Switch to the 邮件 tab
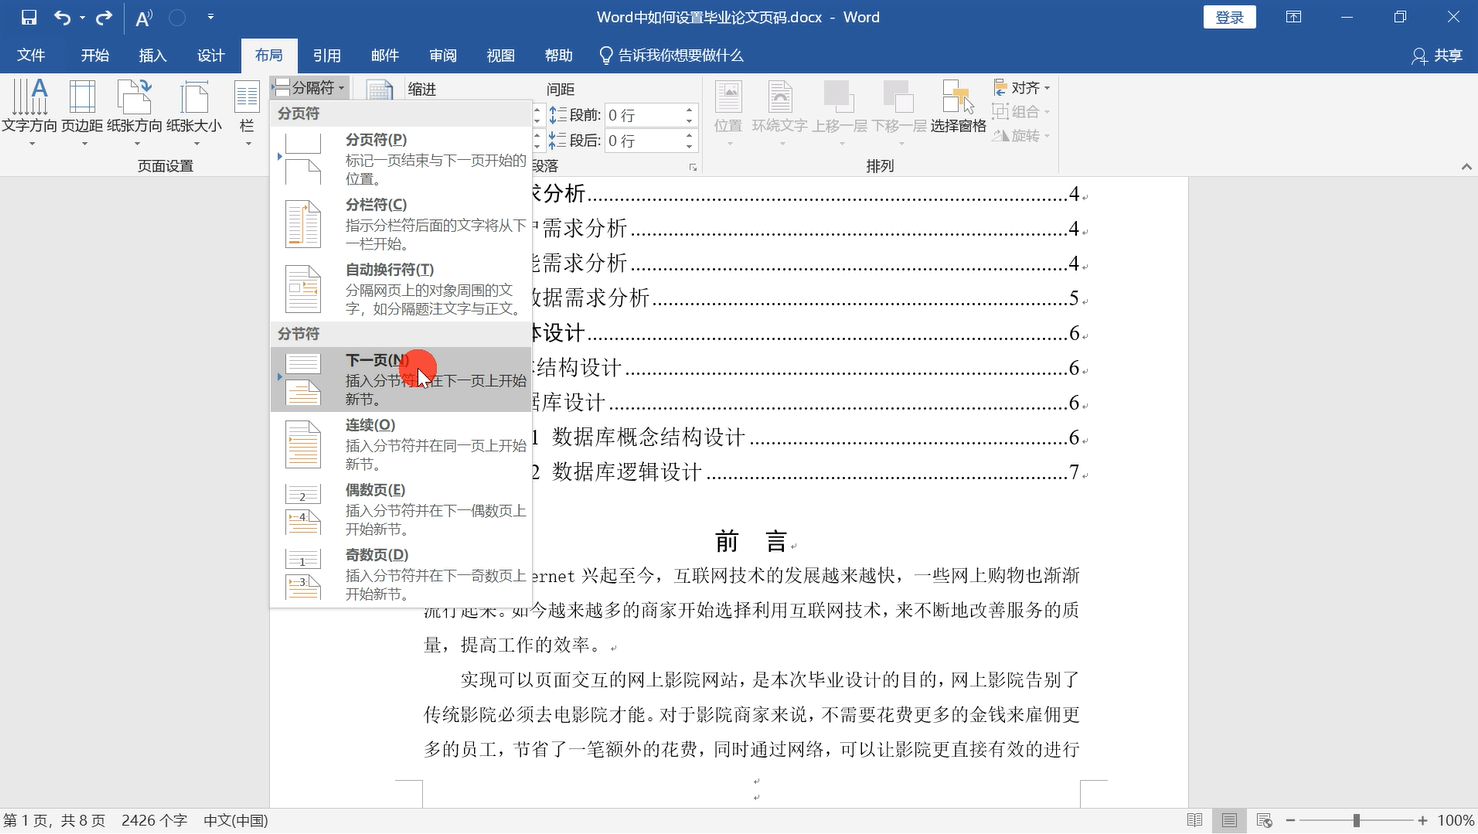 coord(385,55)
